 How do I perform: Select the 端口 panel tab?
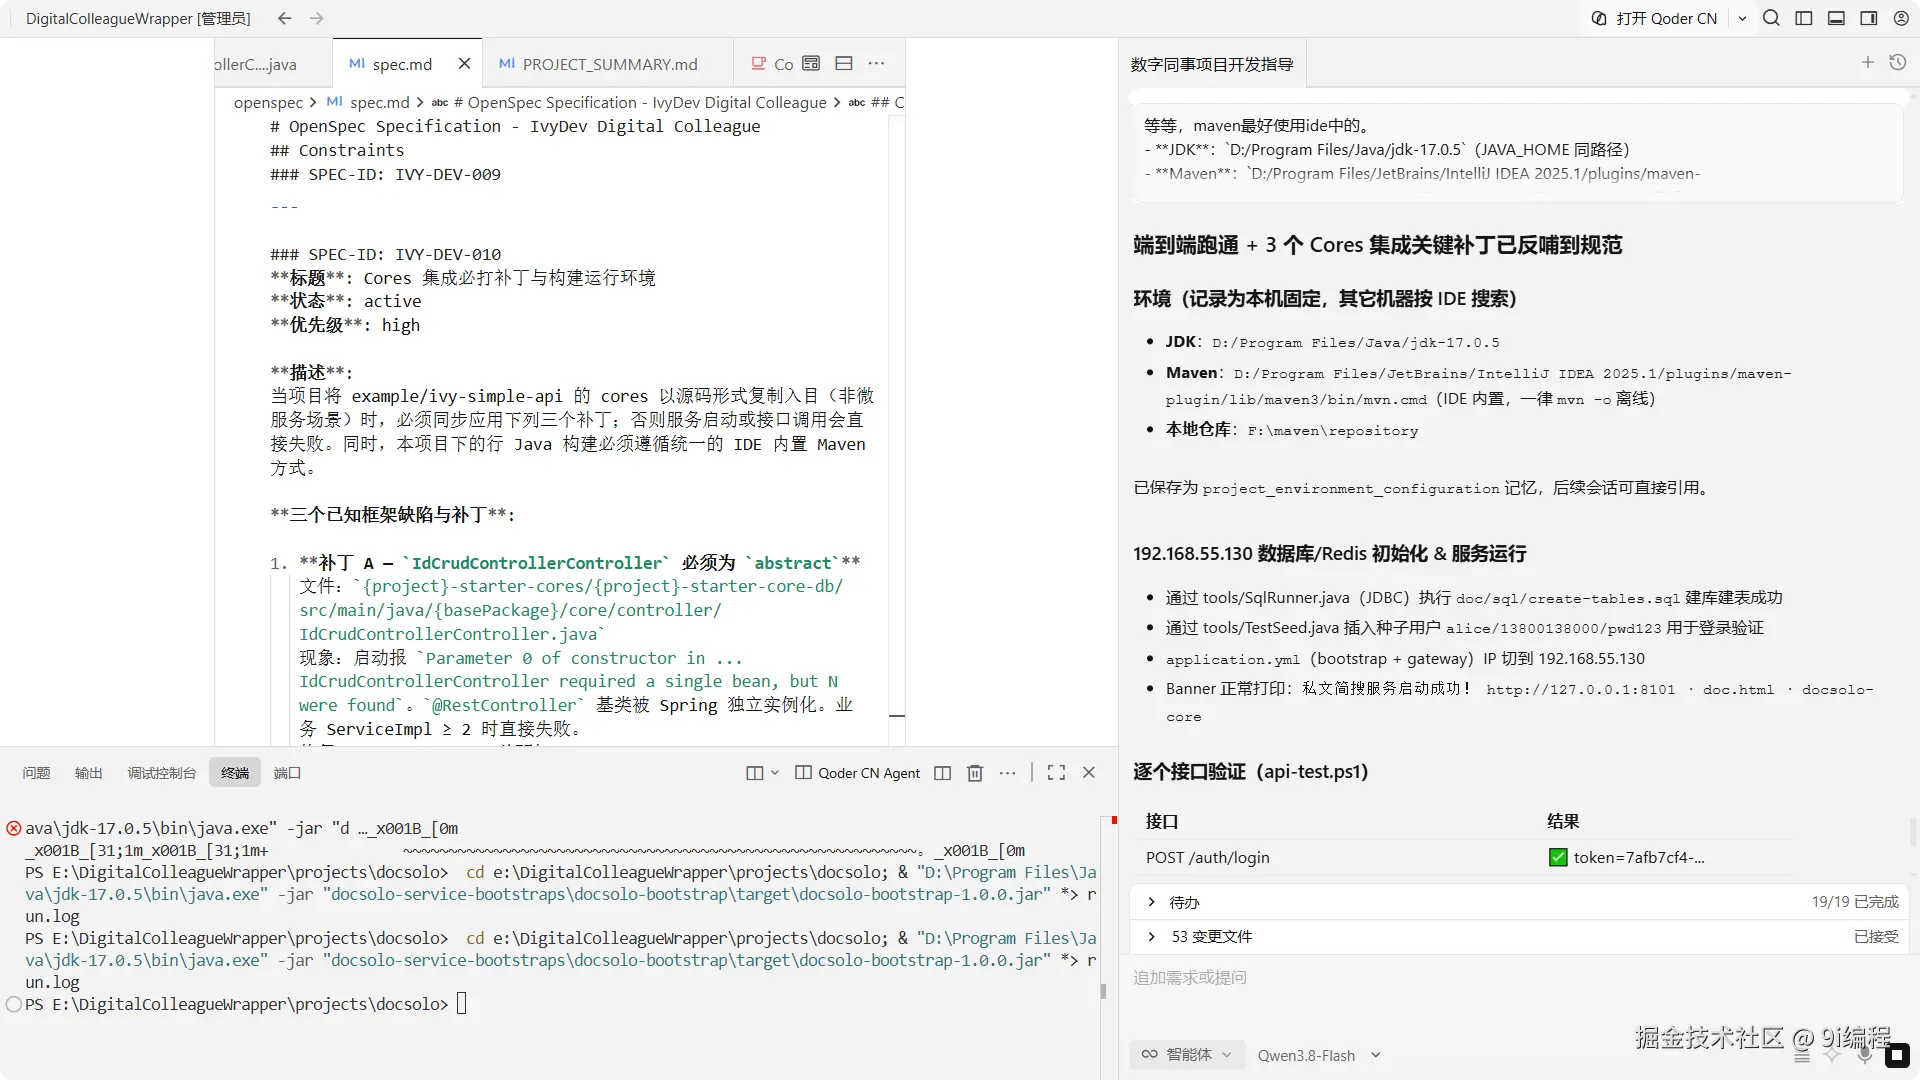pyautogui.click(x=287, y=773)
